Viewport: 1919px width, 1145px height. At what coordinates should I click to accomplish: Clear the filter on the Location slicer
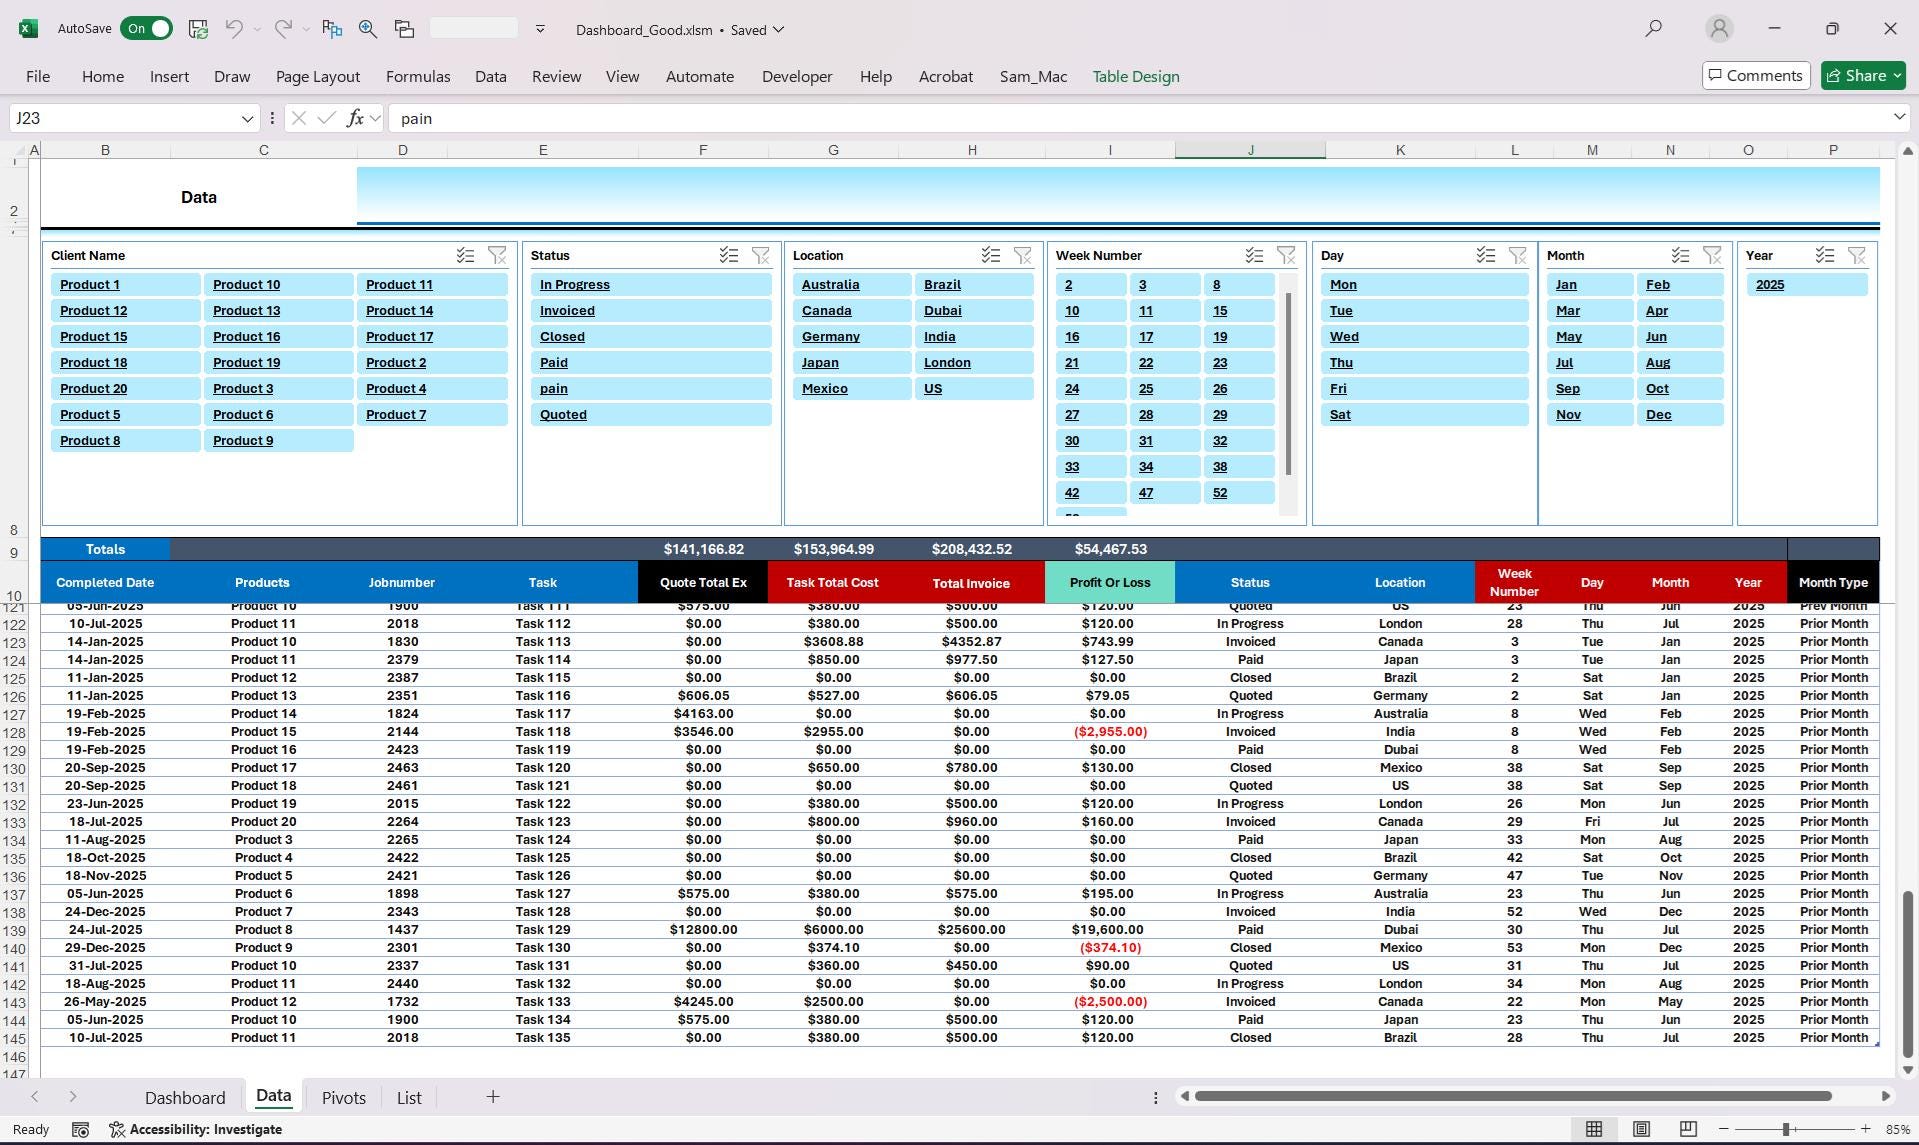pos(1023,256)
